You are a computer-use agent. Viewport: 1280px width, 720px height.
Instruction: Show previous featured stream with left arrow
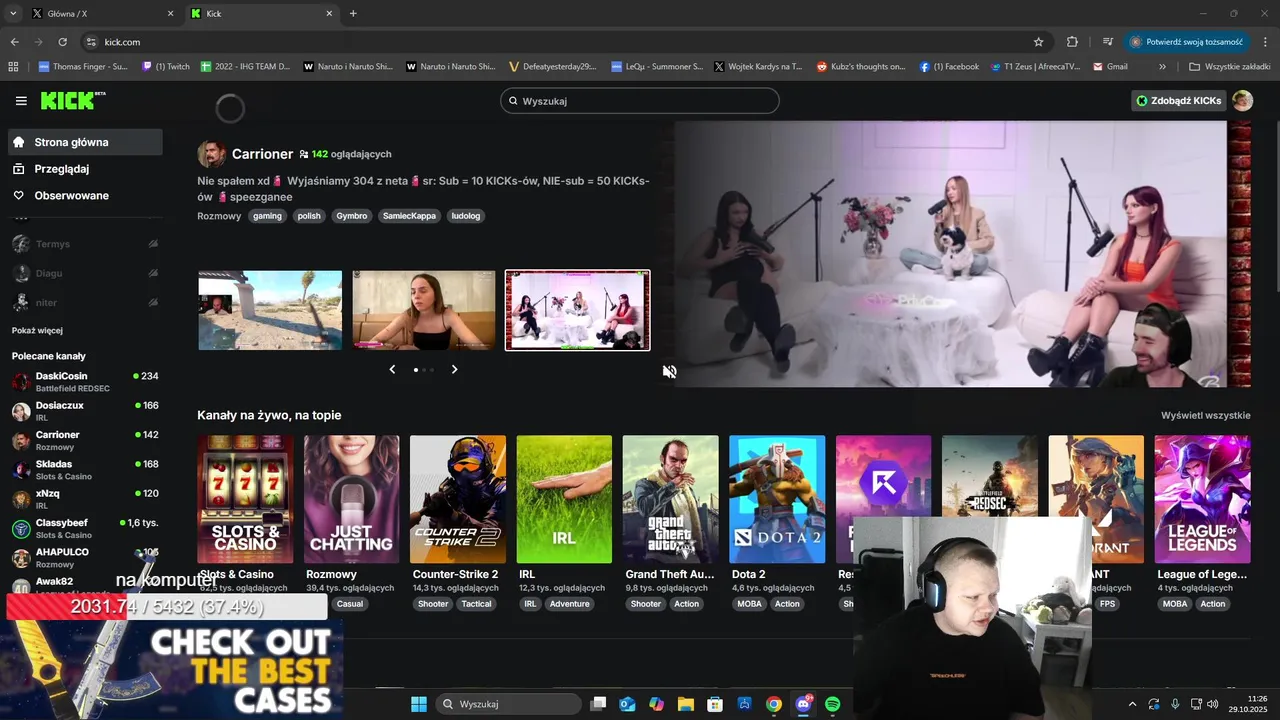pyautogui.click(x=393, y=369)
